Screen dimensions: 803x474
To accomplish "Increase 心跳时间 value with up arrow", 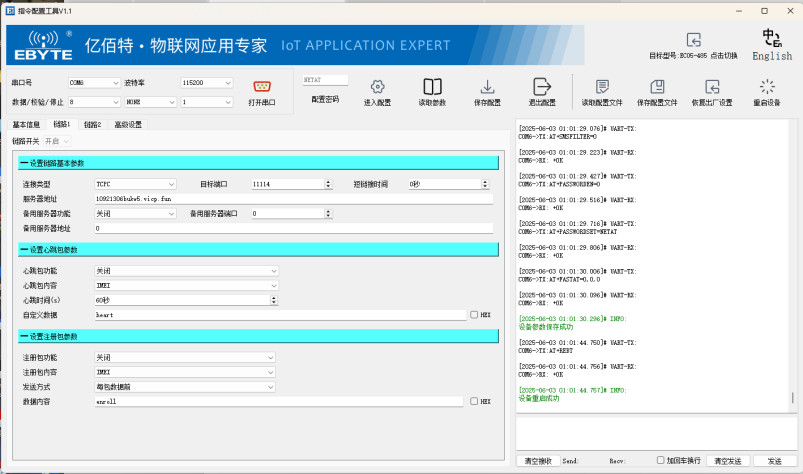I will 274,297.
